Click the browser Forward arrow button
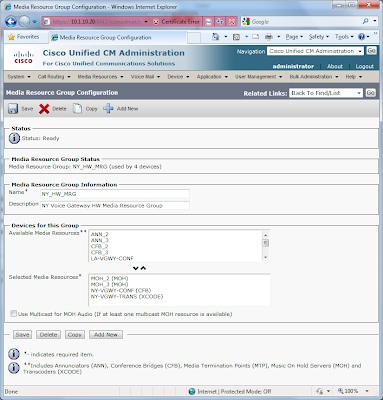The image size is (383, 400). click(24, 22)
